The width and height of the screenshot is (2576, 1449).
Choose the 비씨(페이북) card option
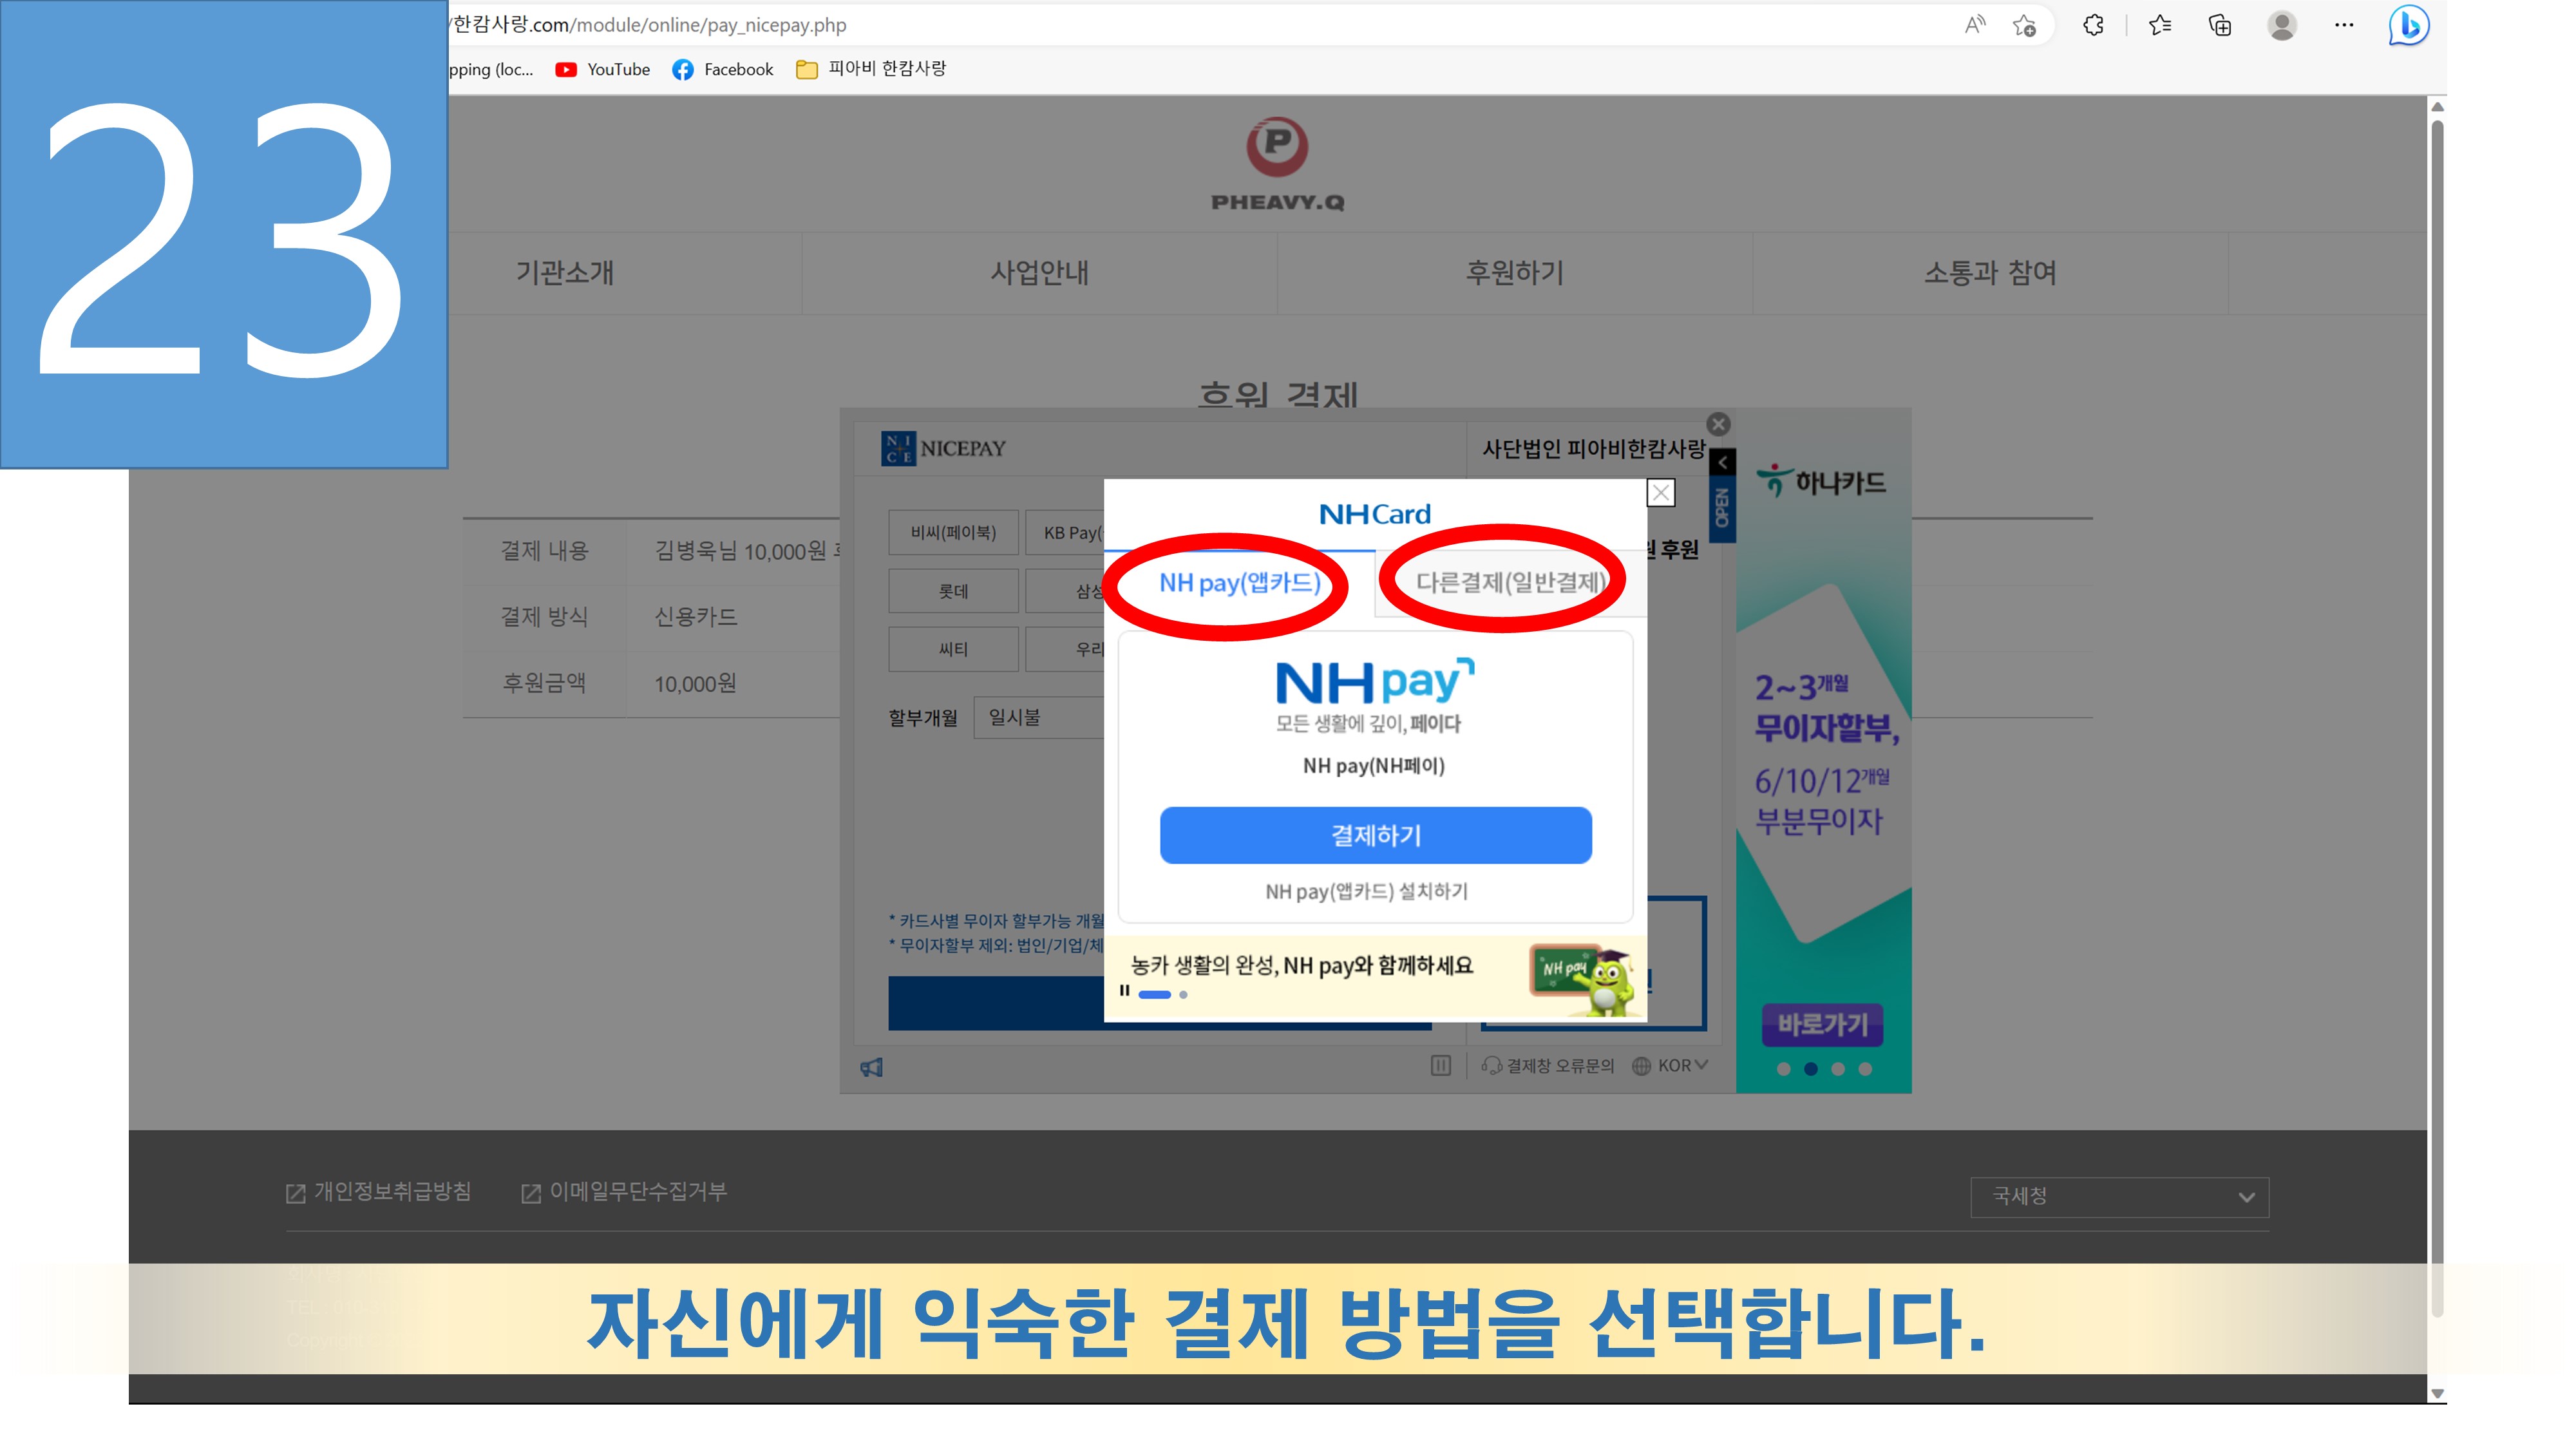point(953,533)
